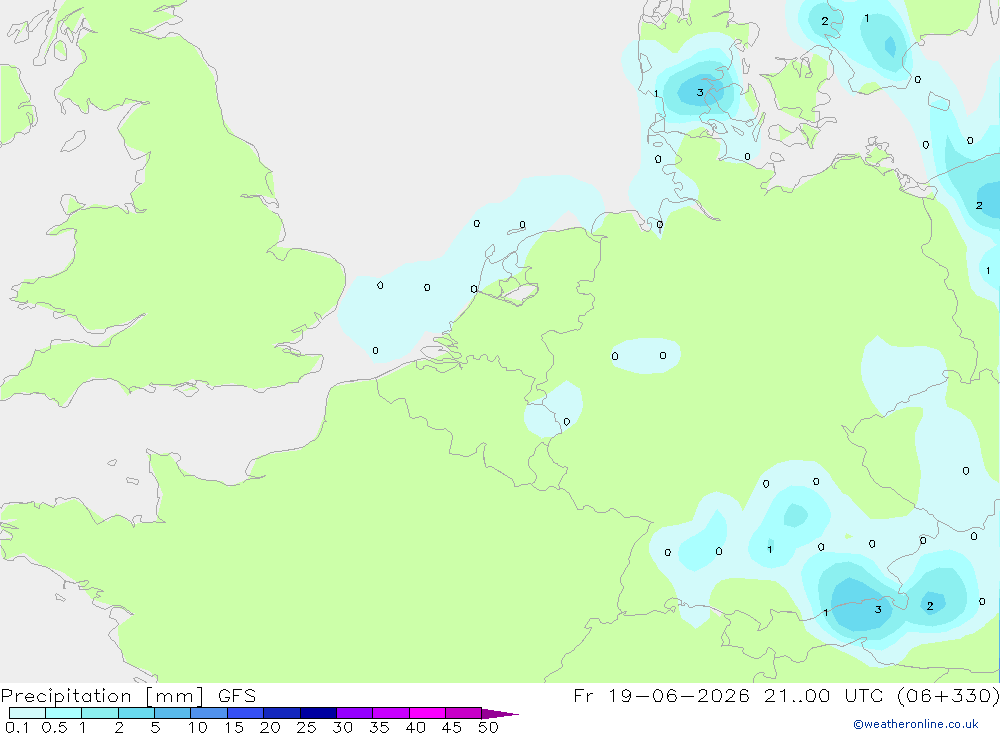1000x733 pixels.
Task: Click the value 2 in the Poland rain band
Action: [x=979, y=205]
